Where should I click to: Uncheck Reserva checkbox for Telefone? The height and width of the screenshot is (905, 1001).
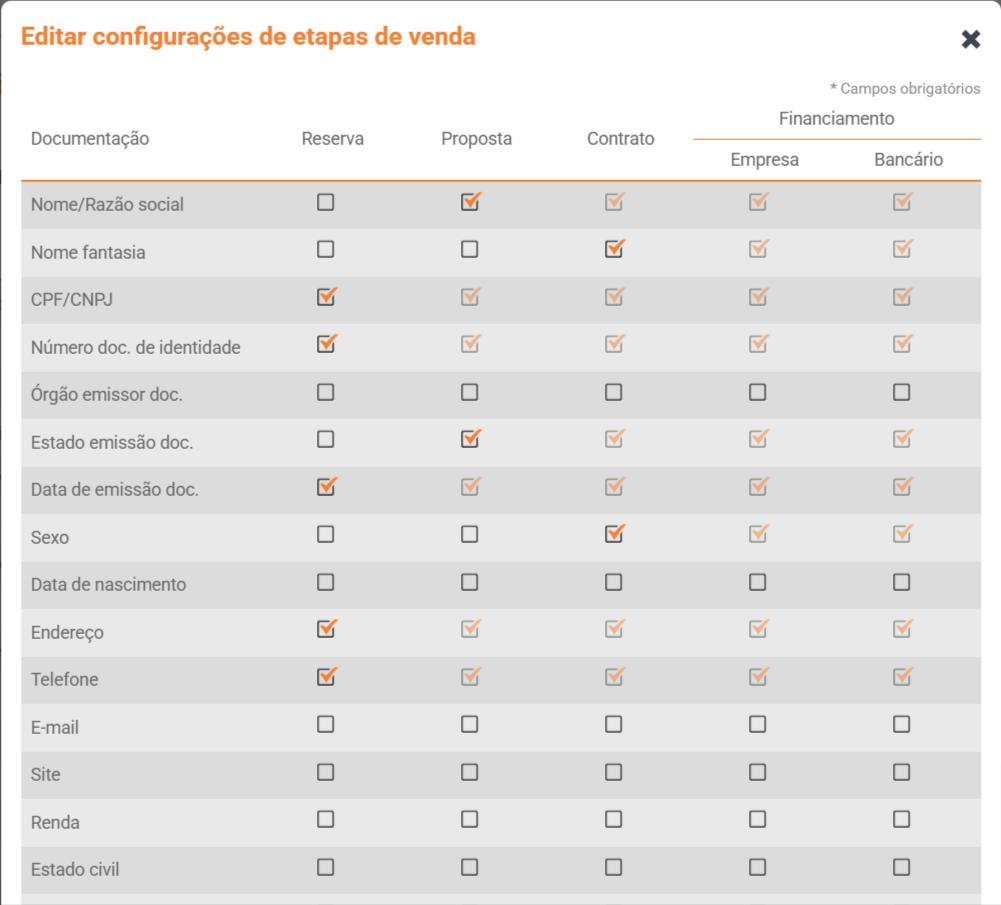coord(326,677)
